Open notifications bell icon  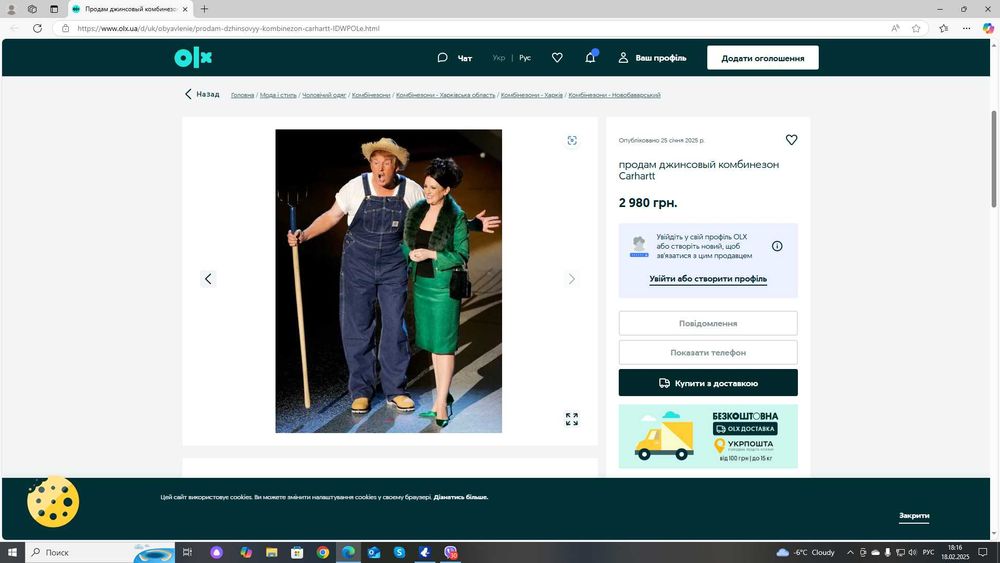click(590, 58)
